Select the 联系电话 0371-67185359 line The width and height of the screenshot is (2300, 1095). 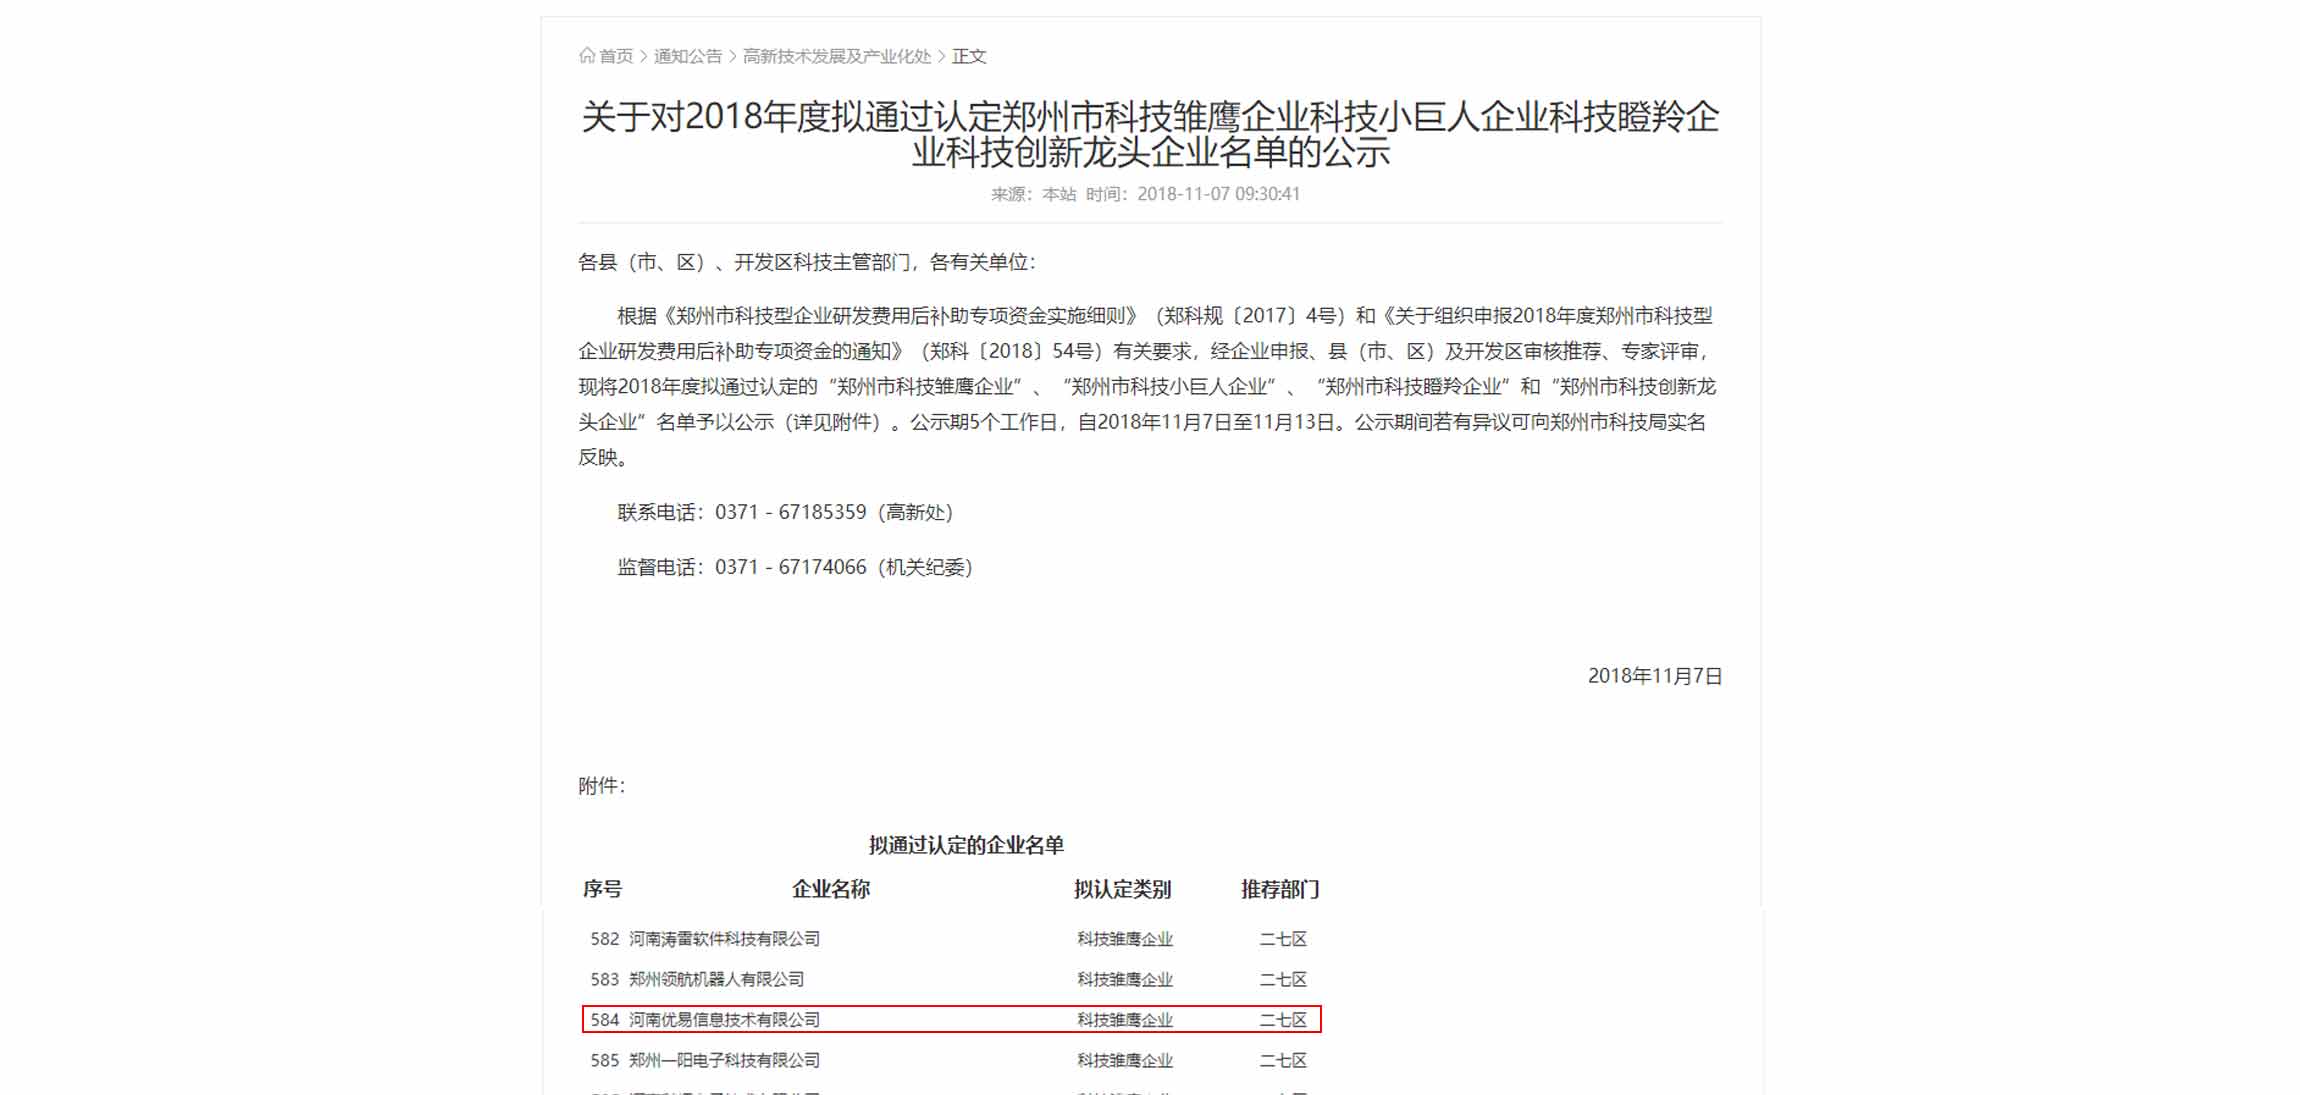click(x=785, y=512)
